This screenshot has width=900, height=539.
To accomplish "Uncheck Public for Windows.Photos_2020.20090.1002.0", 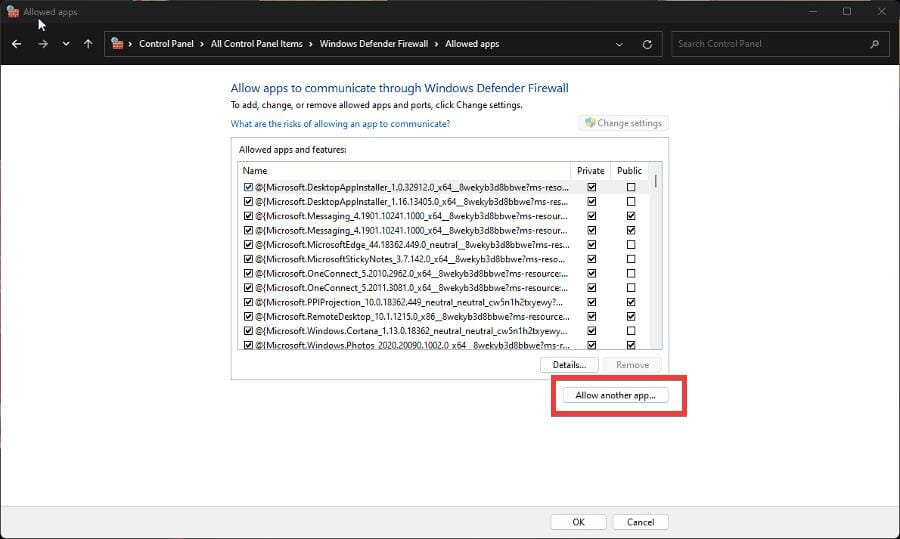I will [x=631, y=345].
